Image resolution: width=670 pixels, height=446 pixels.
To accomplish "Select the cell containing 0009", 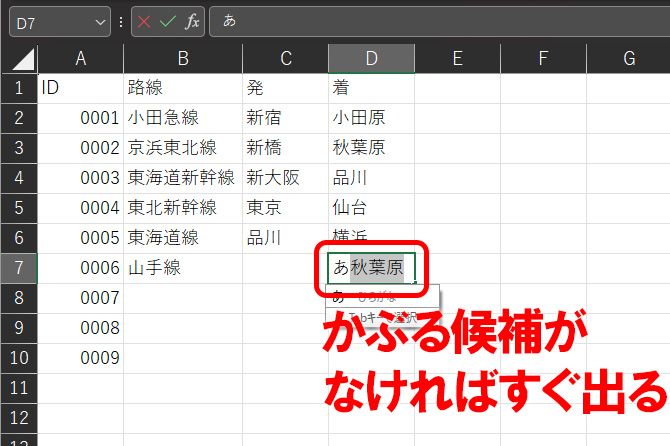I will [80, 358].
